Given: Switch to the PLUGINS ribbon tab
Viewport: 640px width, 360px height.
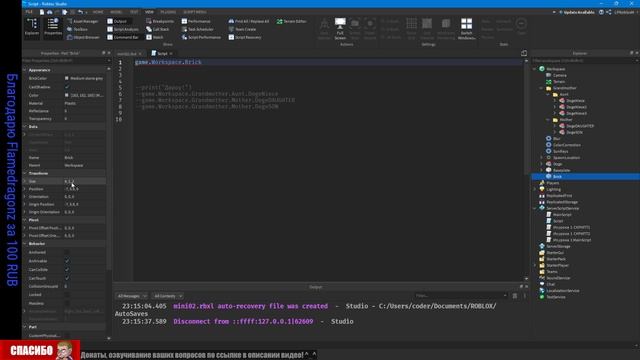Looking at the screenshot, I should point(168,12).
